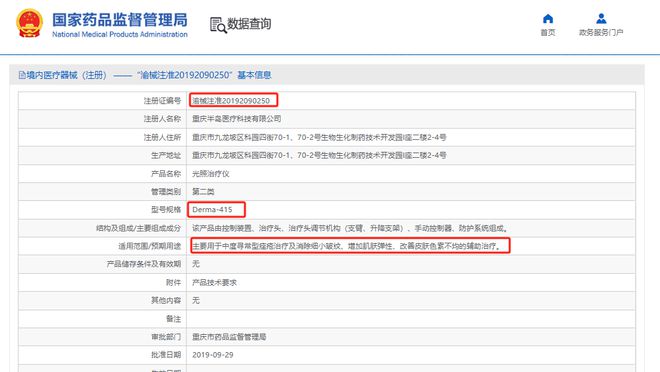Click the 批准日期 label

pos(166,355)
